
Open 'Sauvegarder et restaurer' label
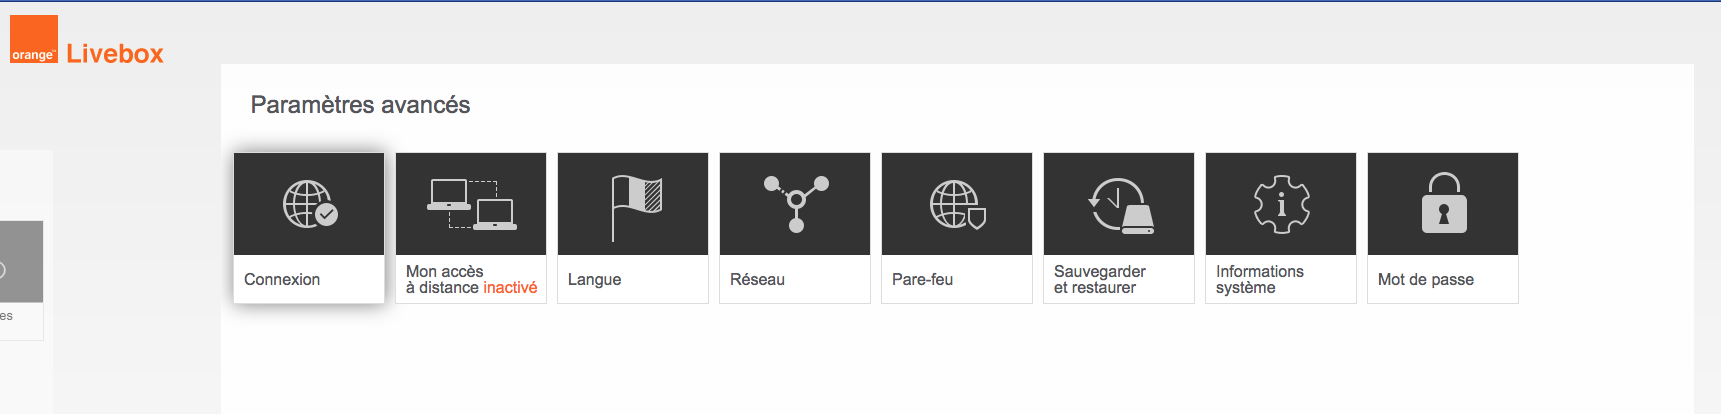tap(1099, 280)
